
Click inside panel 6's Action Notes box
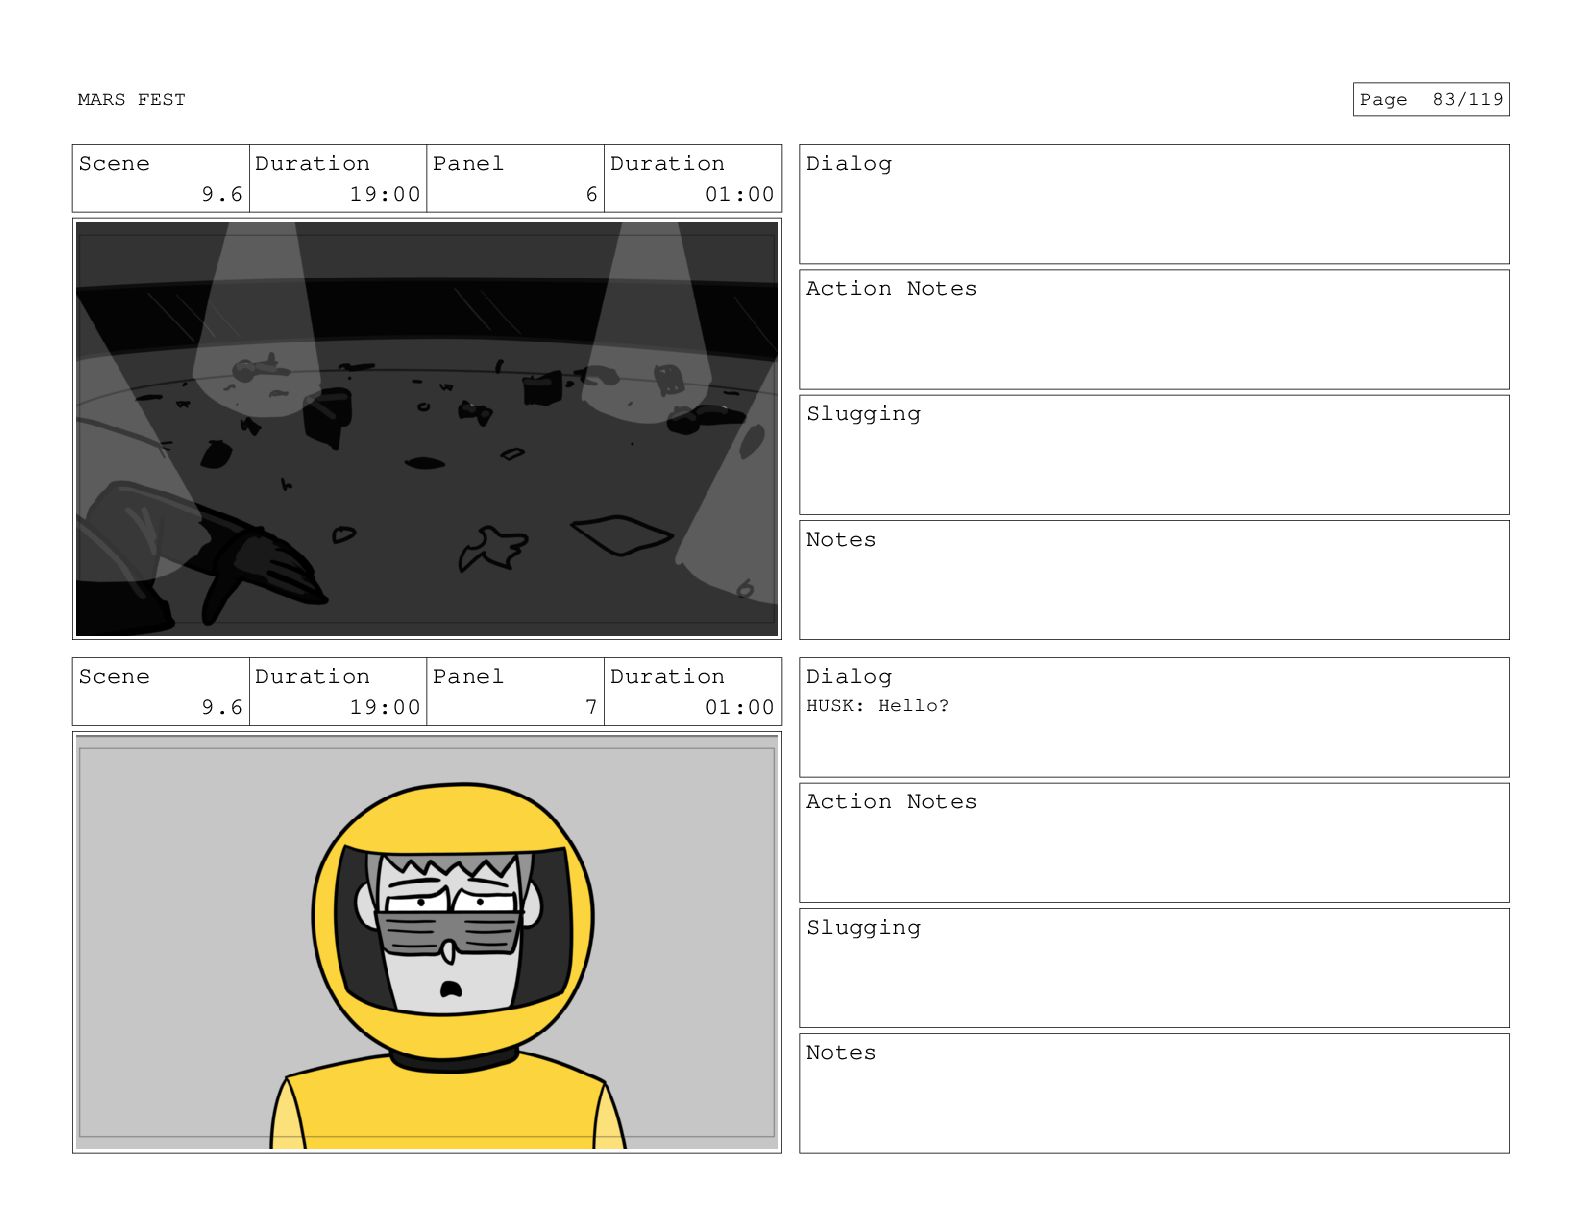pos(1154,330)
